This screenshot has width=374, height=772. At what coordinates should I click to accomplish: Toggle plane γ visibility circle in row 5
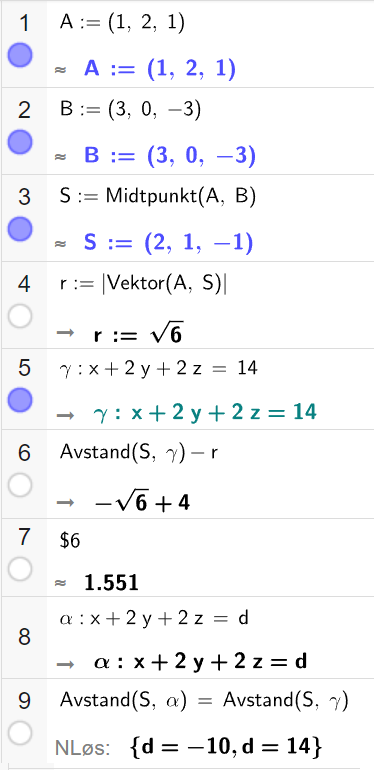coord(20,399)
